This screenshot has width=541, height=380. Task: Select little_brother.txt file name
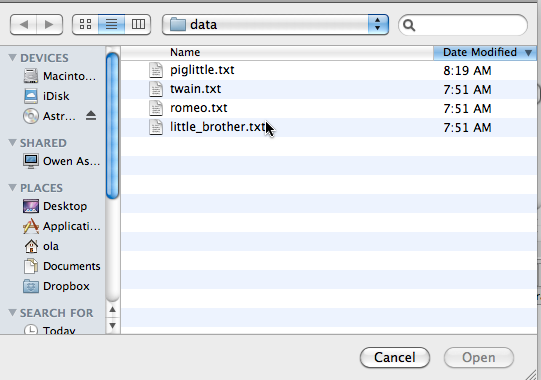(x=218, y=127)
